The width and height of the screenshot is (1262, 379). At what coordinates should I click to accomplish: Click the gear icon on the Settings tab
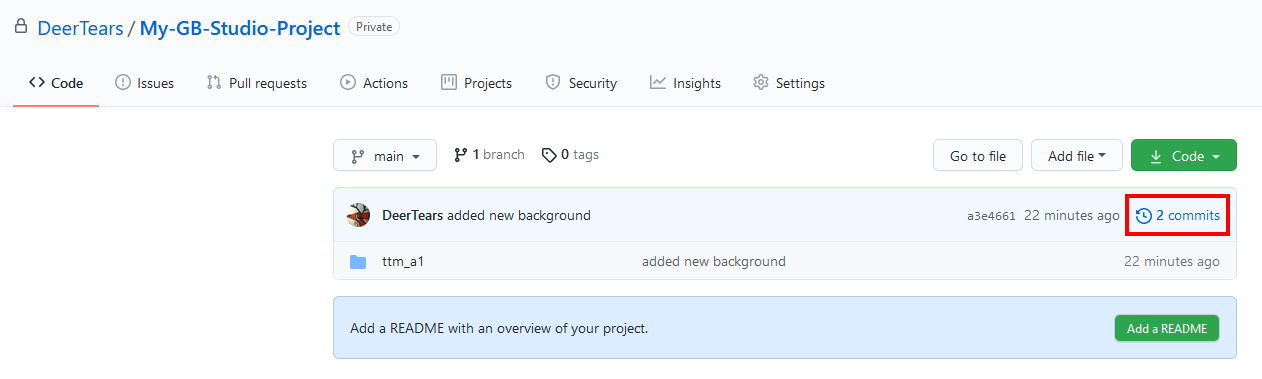(761, 82)
